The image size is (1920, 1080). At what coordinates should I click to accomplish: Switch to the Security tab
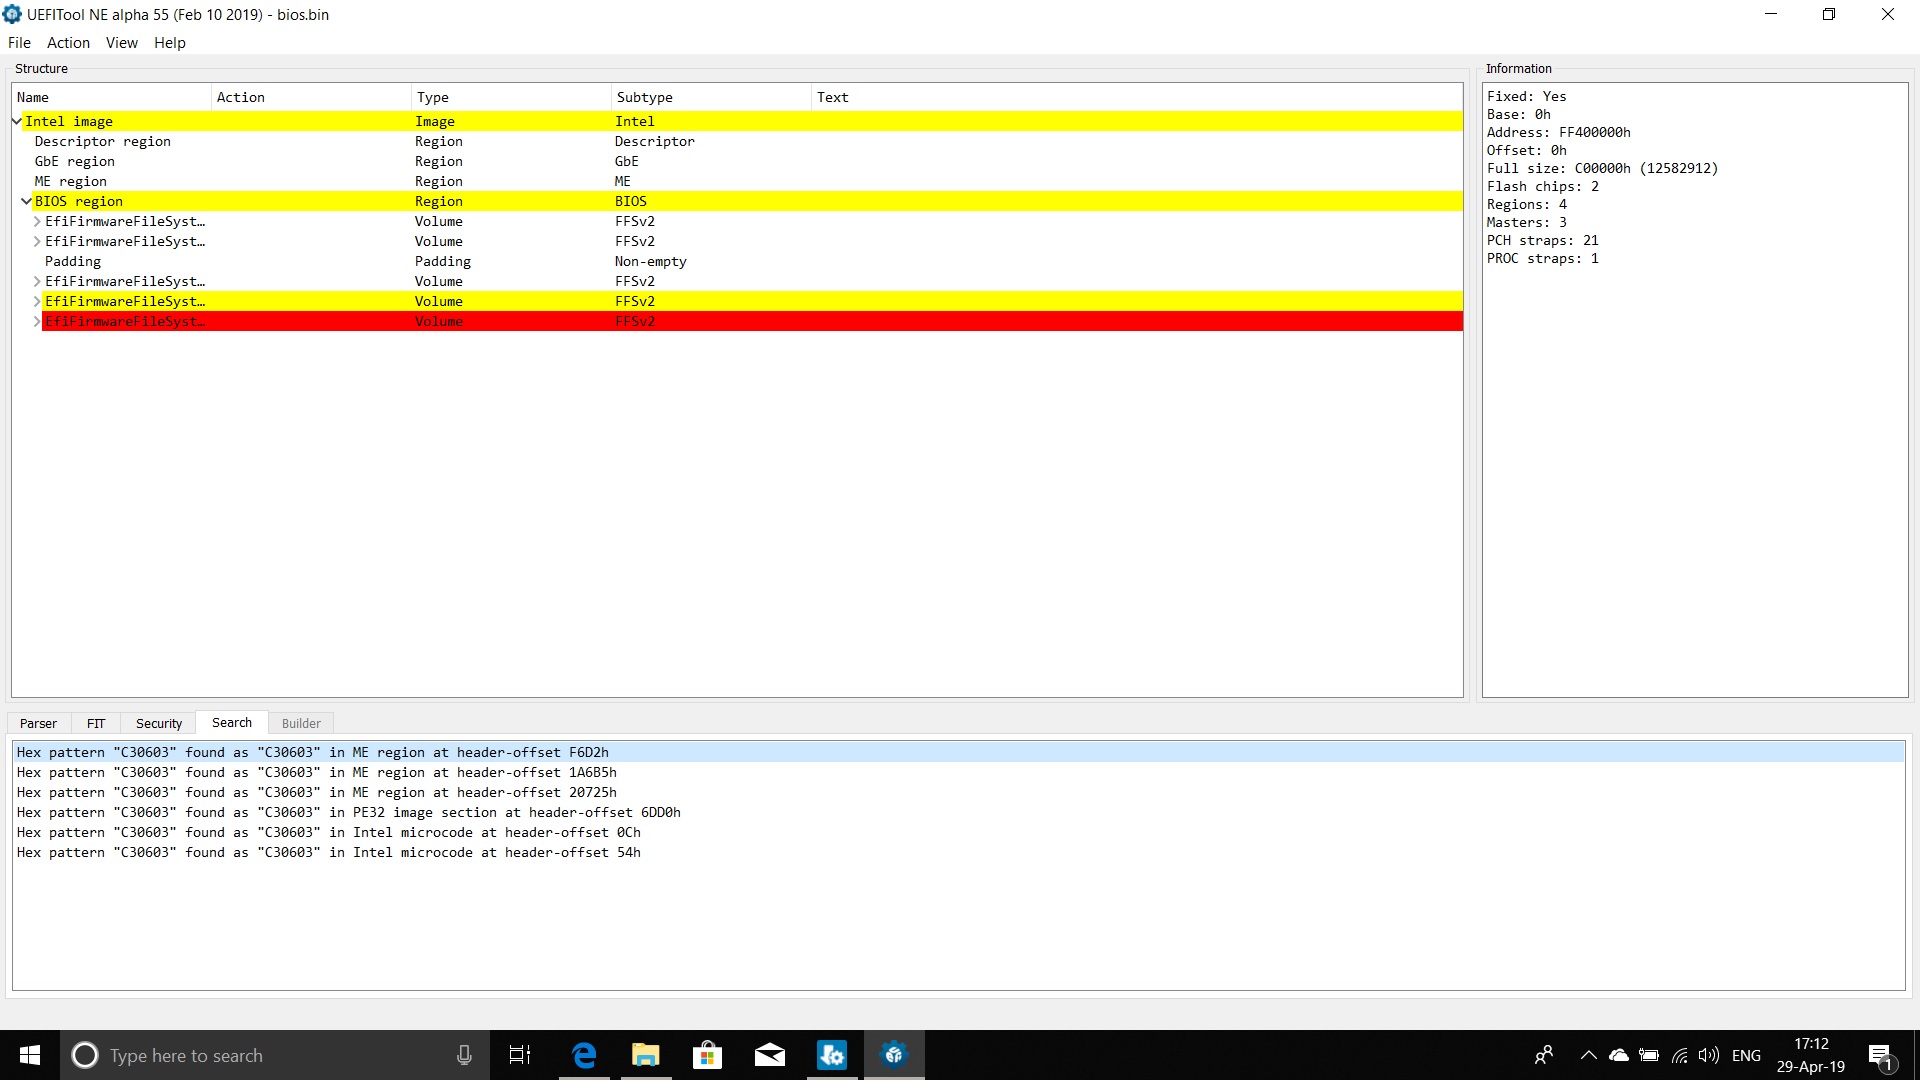pyautogui.click(x=159, y=723)
